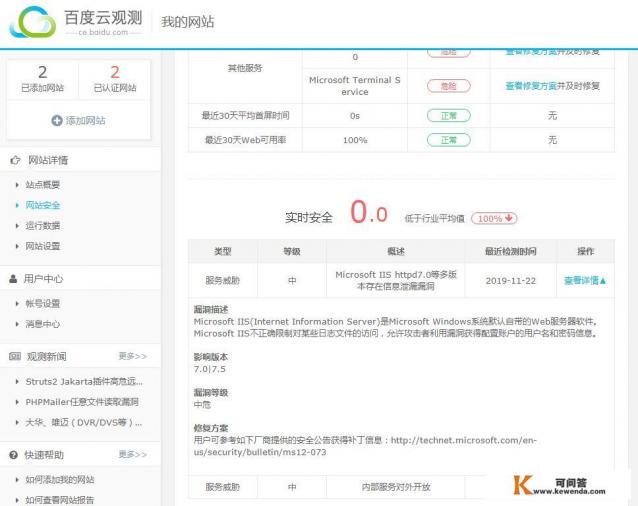Click the 100% availability value
The image size is (638, 506).
click(x=355, y=140)
